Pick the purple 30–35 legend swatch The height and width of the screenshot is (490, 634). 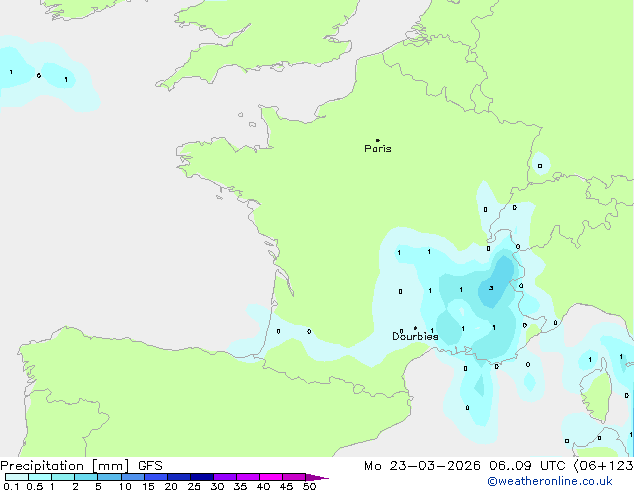click(x=225, y=477)
